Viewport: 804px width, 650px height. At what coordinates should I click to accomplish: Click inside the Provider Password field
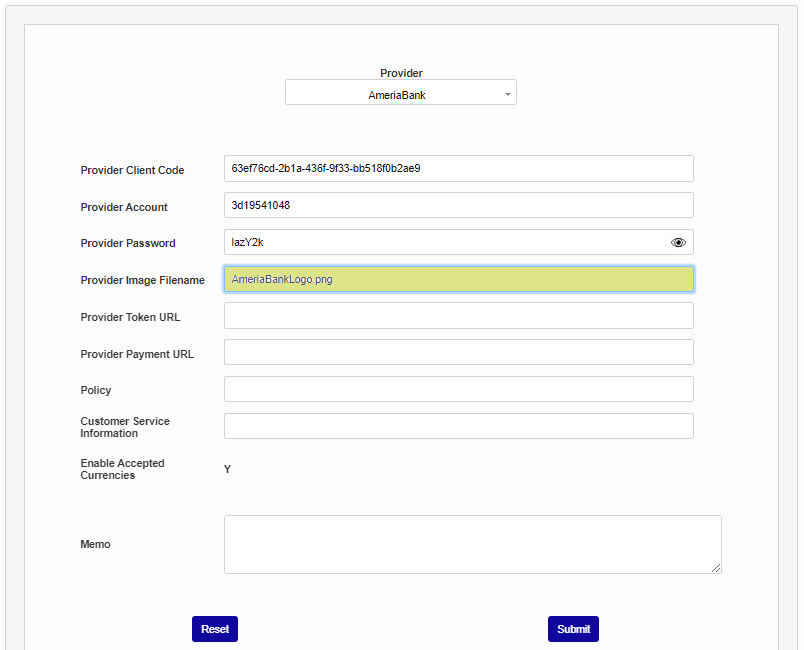click(x=445, y=242)
